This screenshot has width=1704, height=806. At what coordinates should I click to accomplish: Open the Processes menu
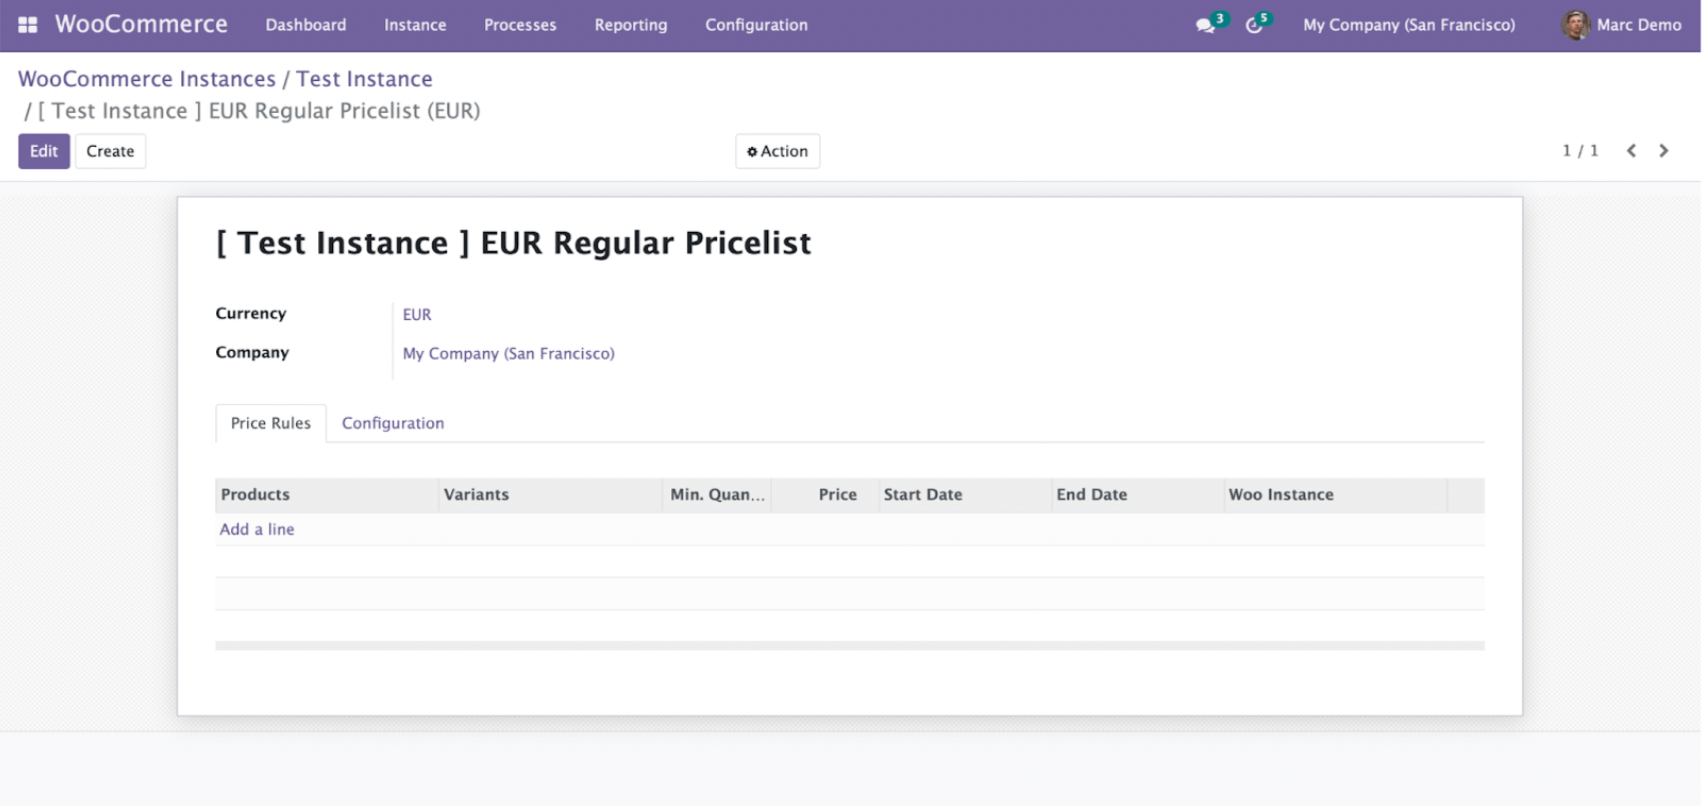[x=520, y=25]
